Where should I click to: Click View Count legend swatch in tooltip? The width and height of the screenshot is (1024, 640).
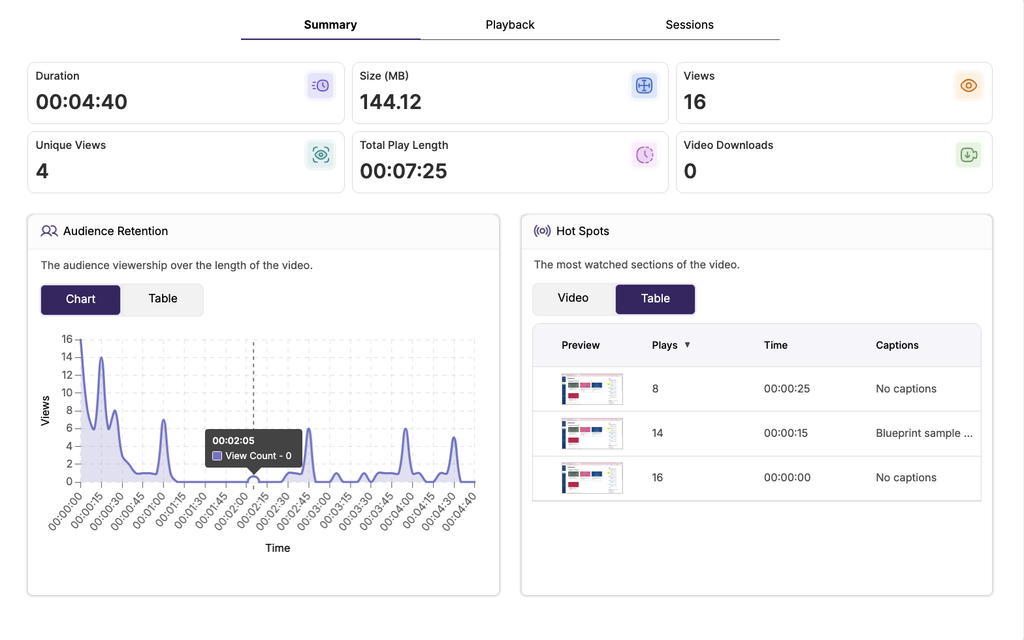tap(217, 456)
